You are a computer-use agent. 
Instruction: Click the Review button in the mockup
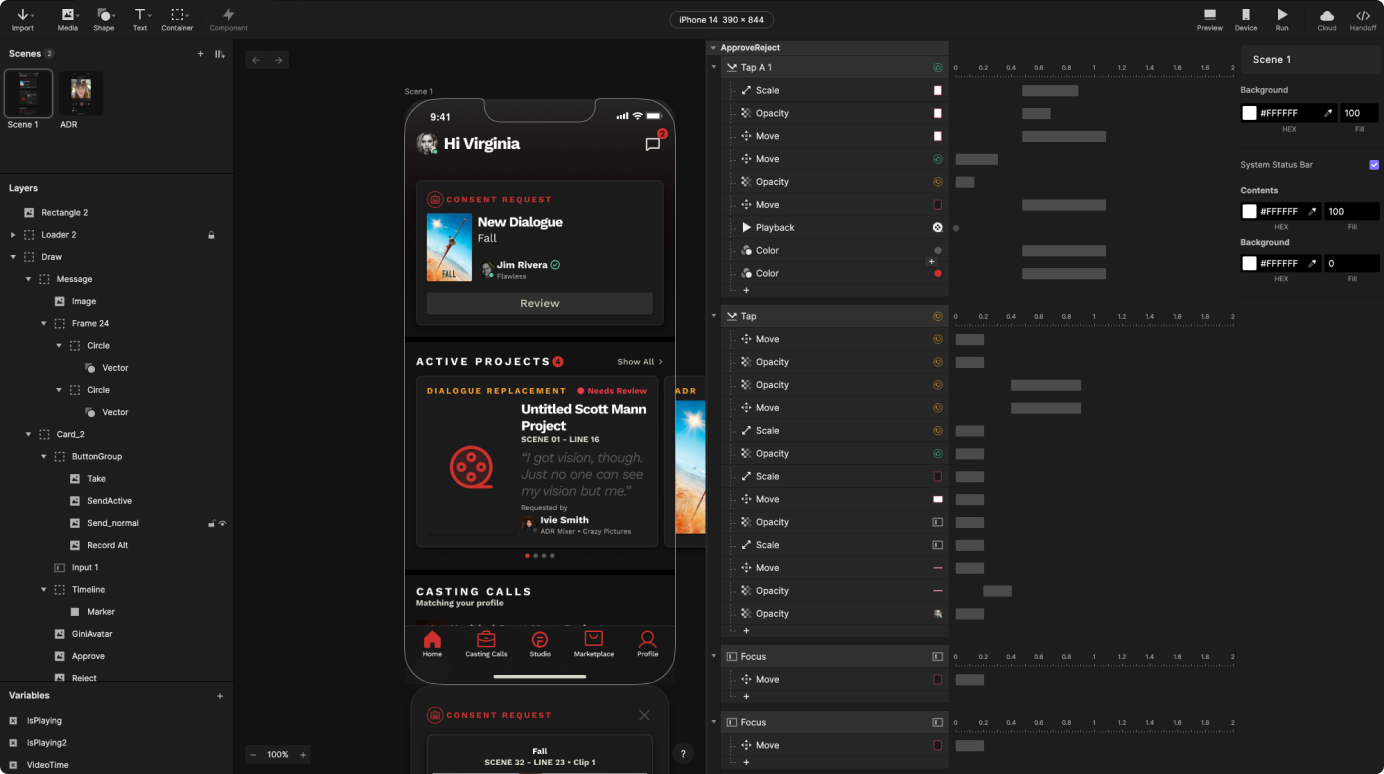point(539,303)
